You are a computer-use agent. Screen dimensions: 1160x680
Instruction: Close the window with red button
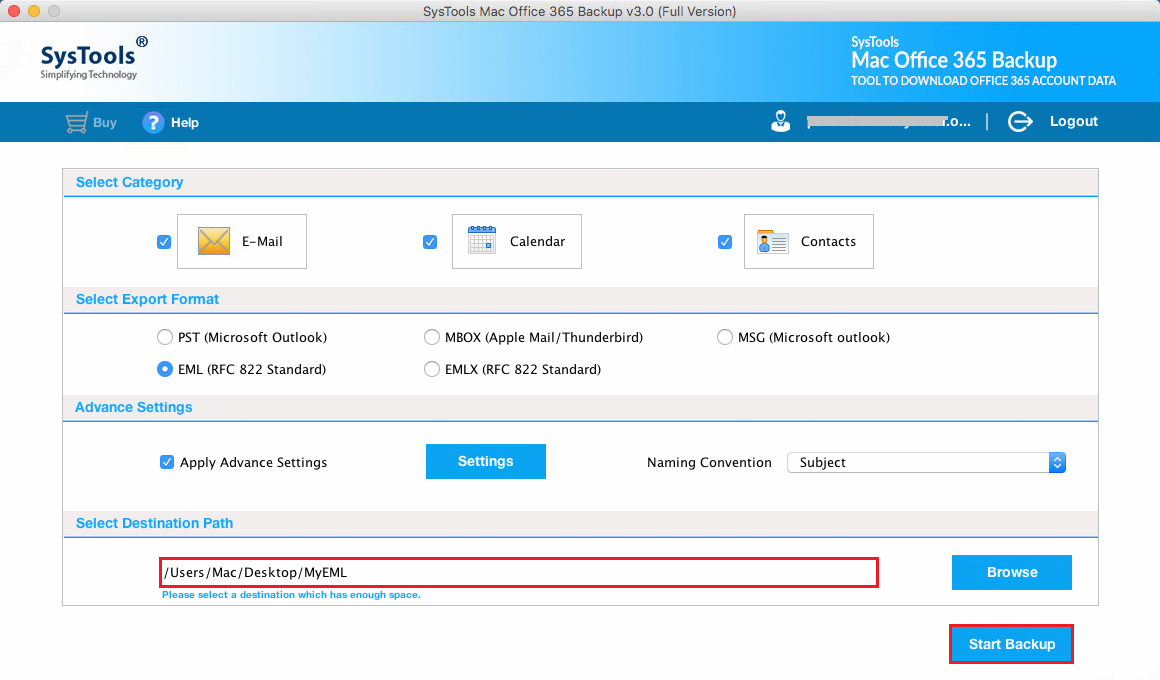(x=13, y=11)
